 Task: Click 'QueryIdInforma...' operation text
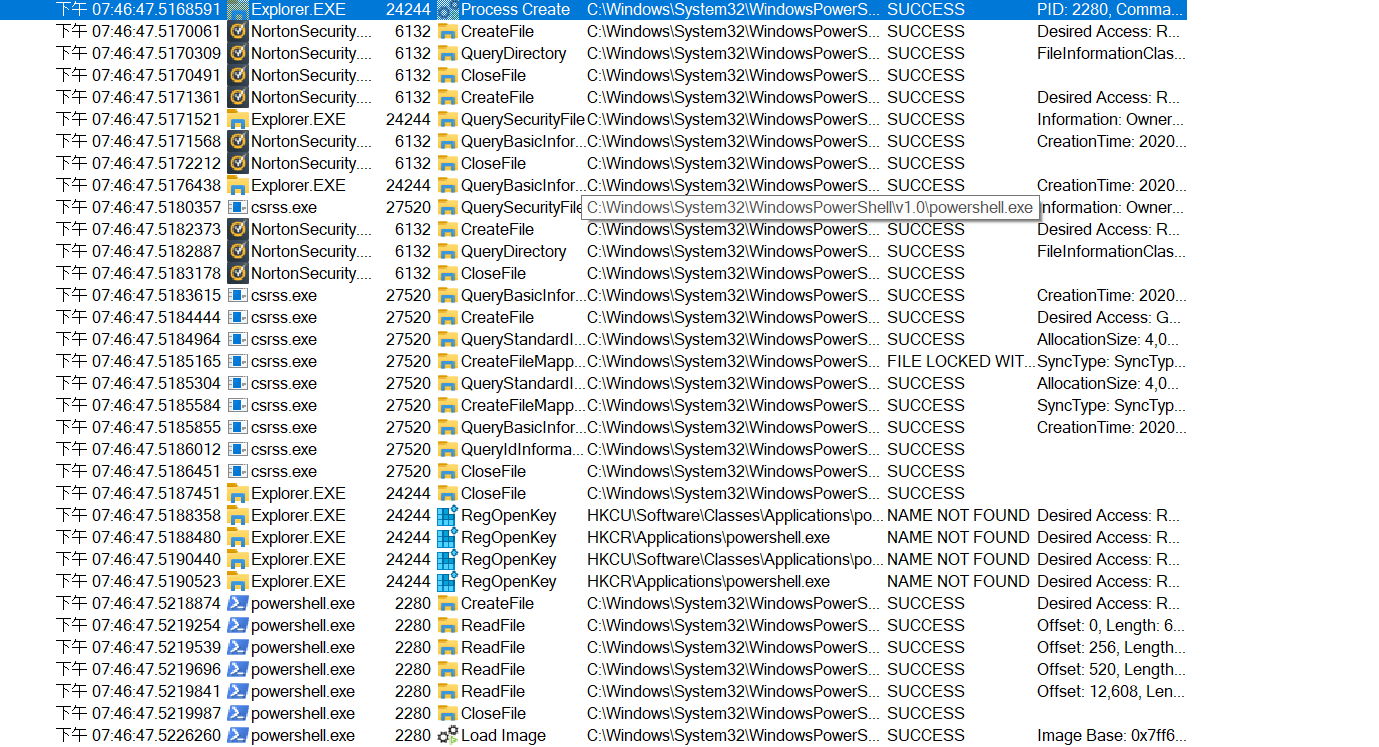point(522,450)
